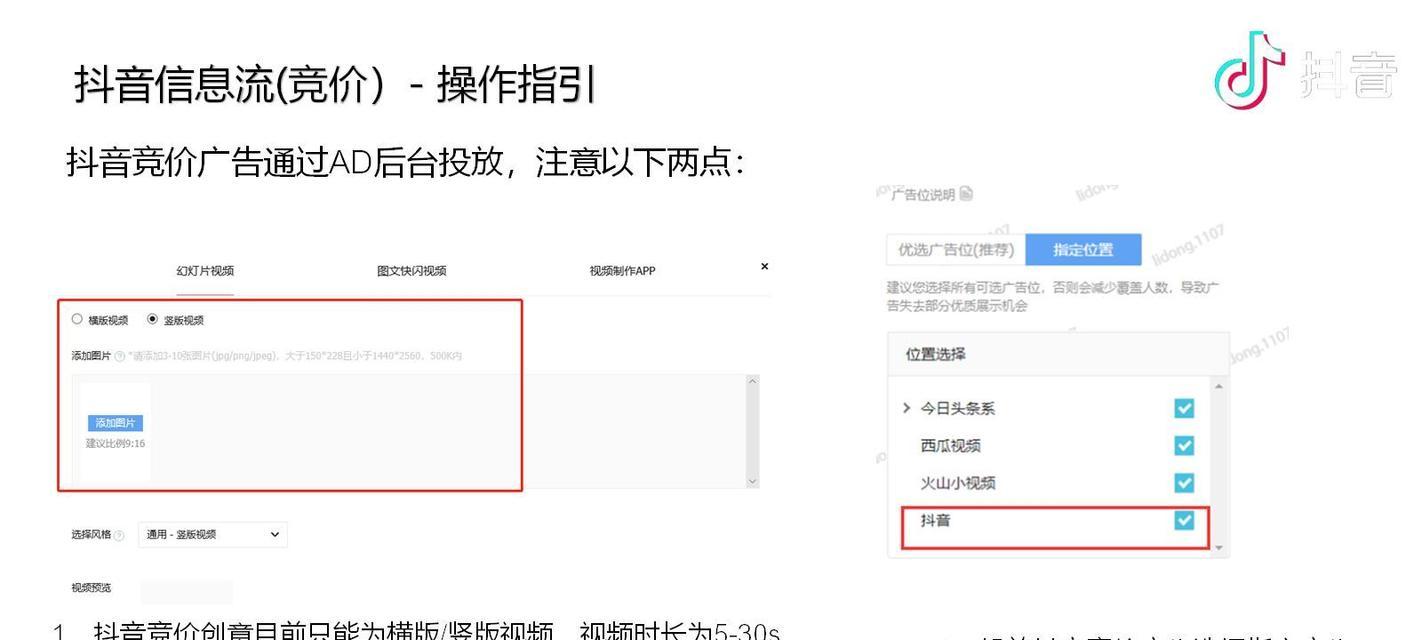This screenshot has width=1422, height=640.
Task: Select 横版视频 radio option
Action: coord(77,320)
